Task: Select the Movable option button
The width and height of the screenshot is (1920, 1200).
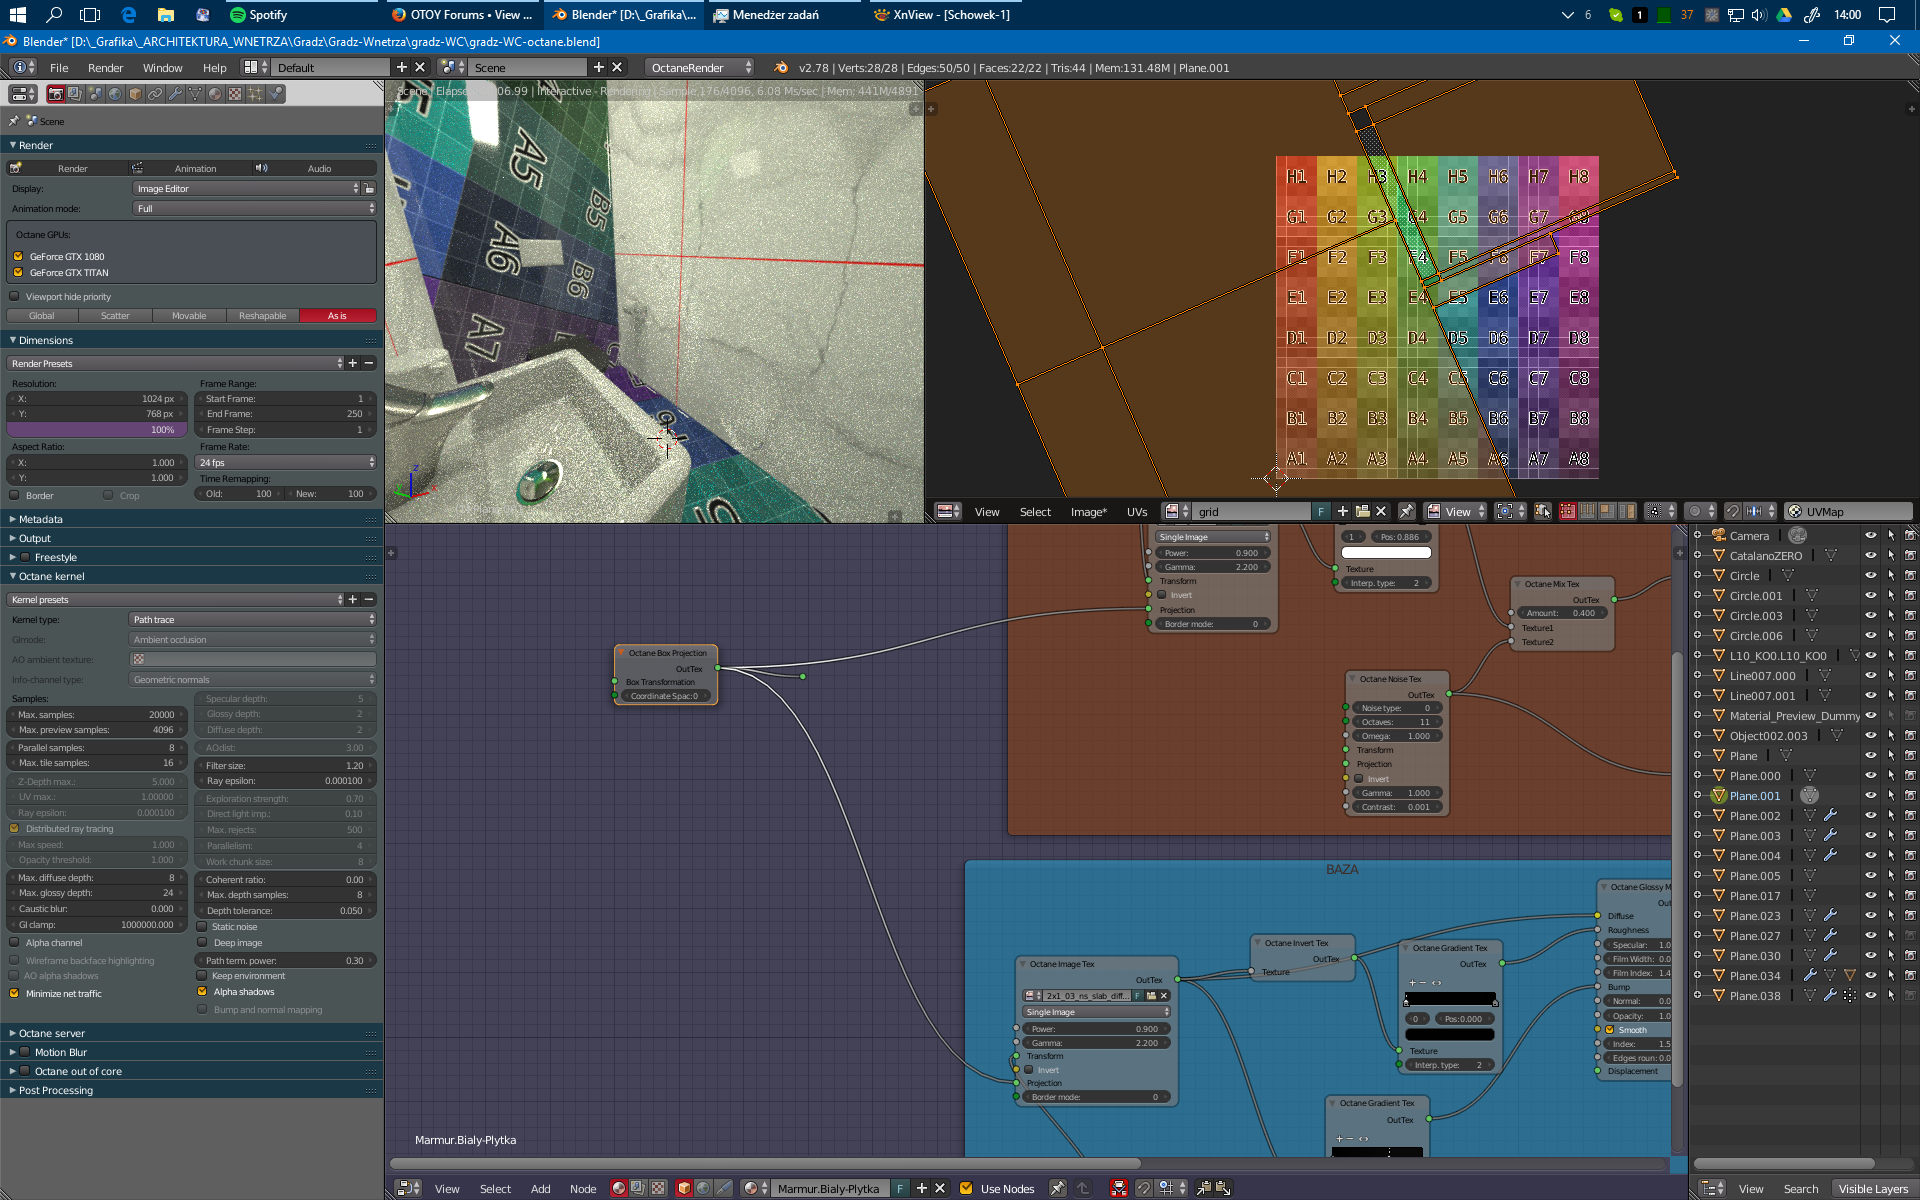Action: (x=189, y=316)
